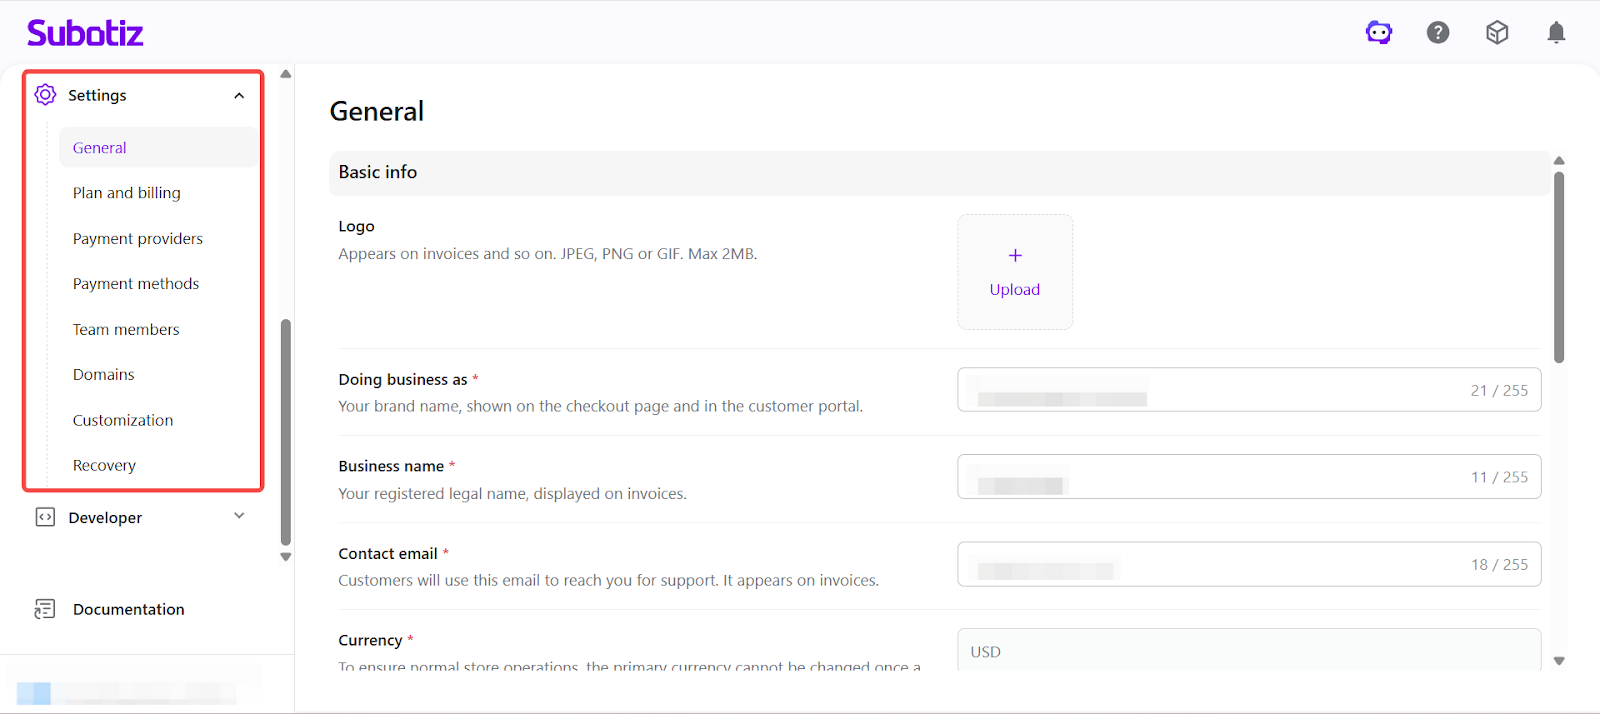Open the notifications bell
This screenshot has width=1600, height=714.
coord(1556,33)
